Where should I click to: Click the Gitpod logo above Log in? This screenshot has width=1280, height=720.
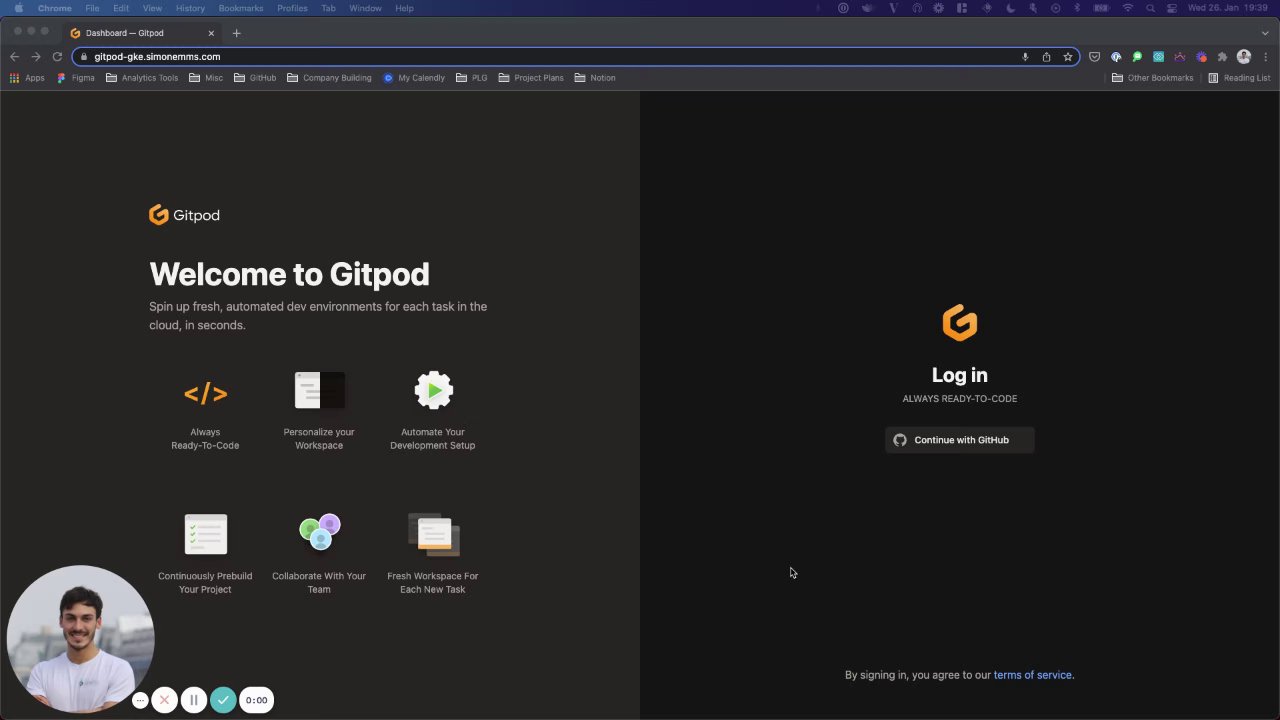pyautogui.click(x=959, y=323)
